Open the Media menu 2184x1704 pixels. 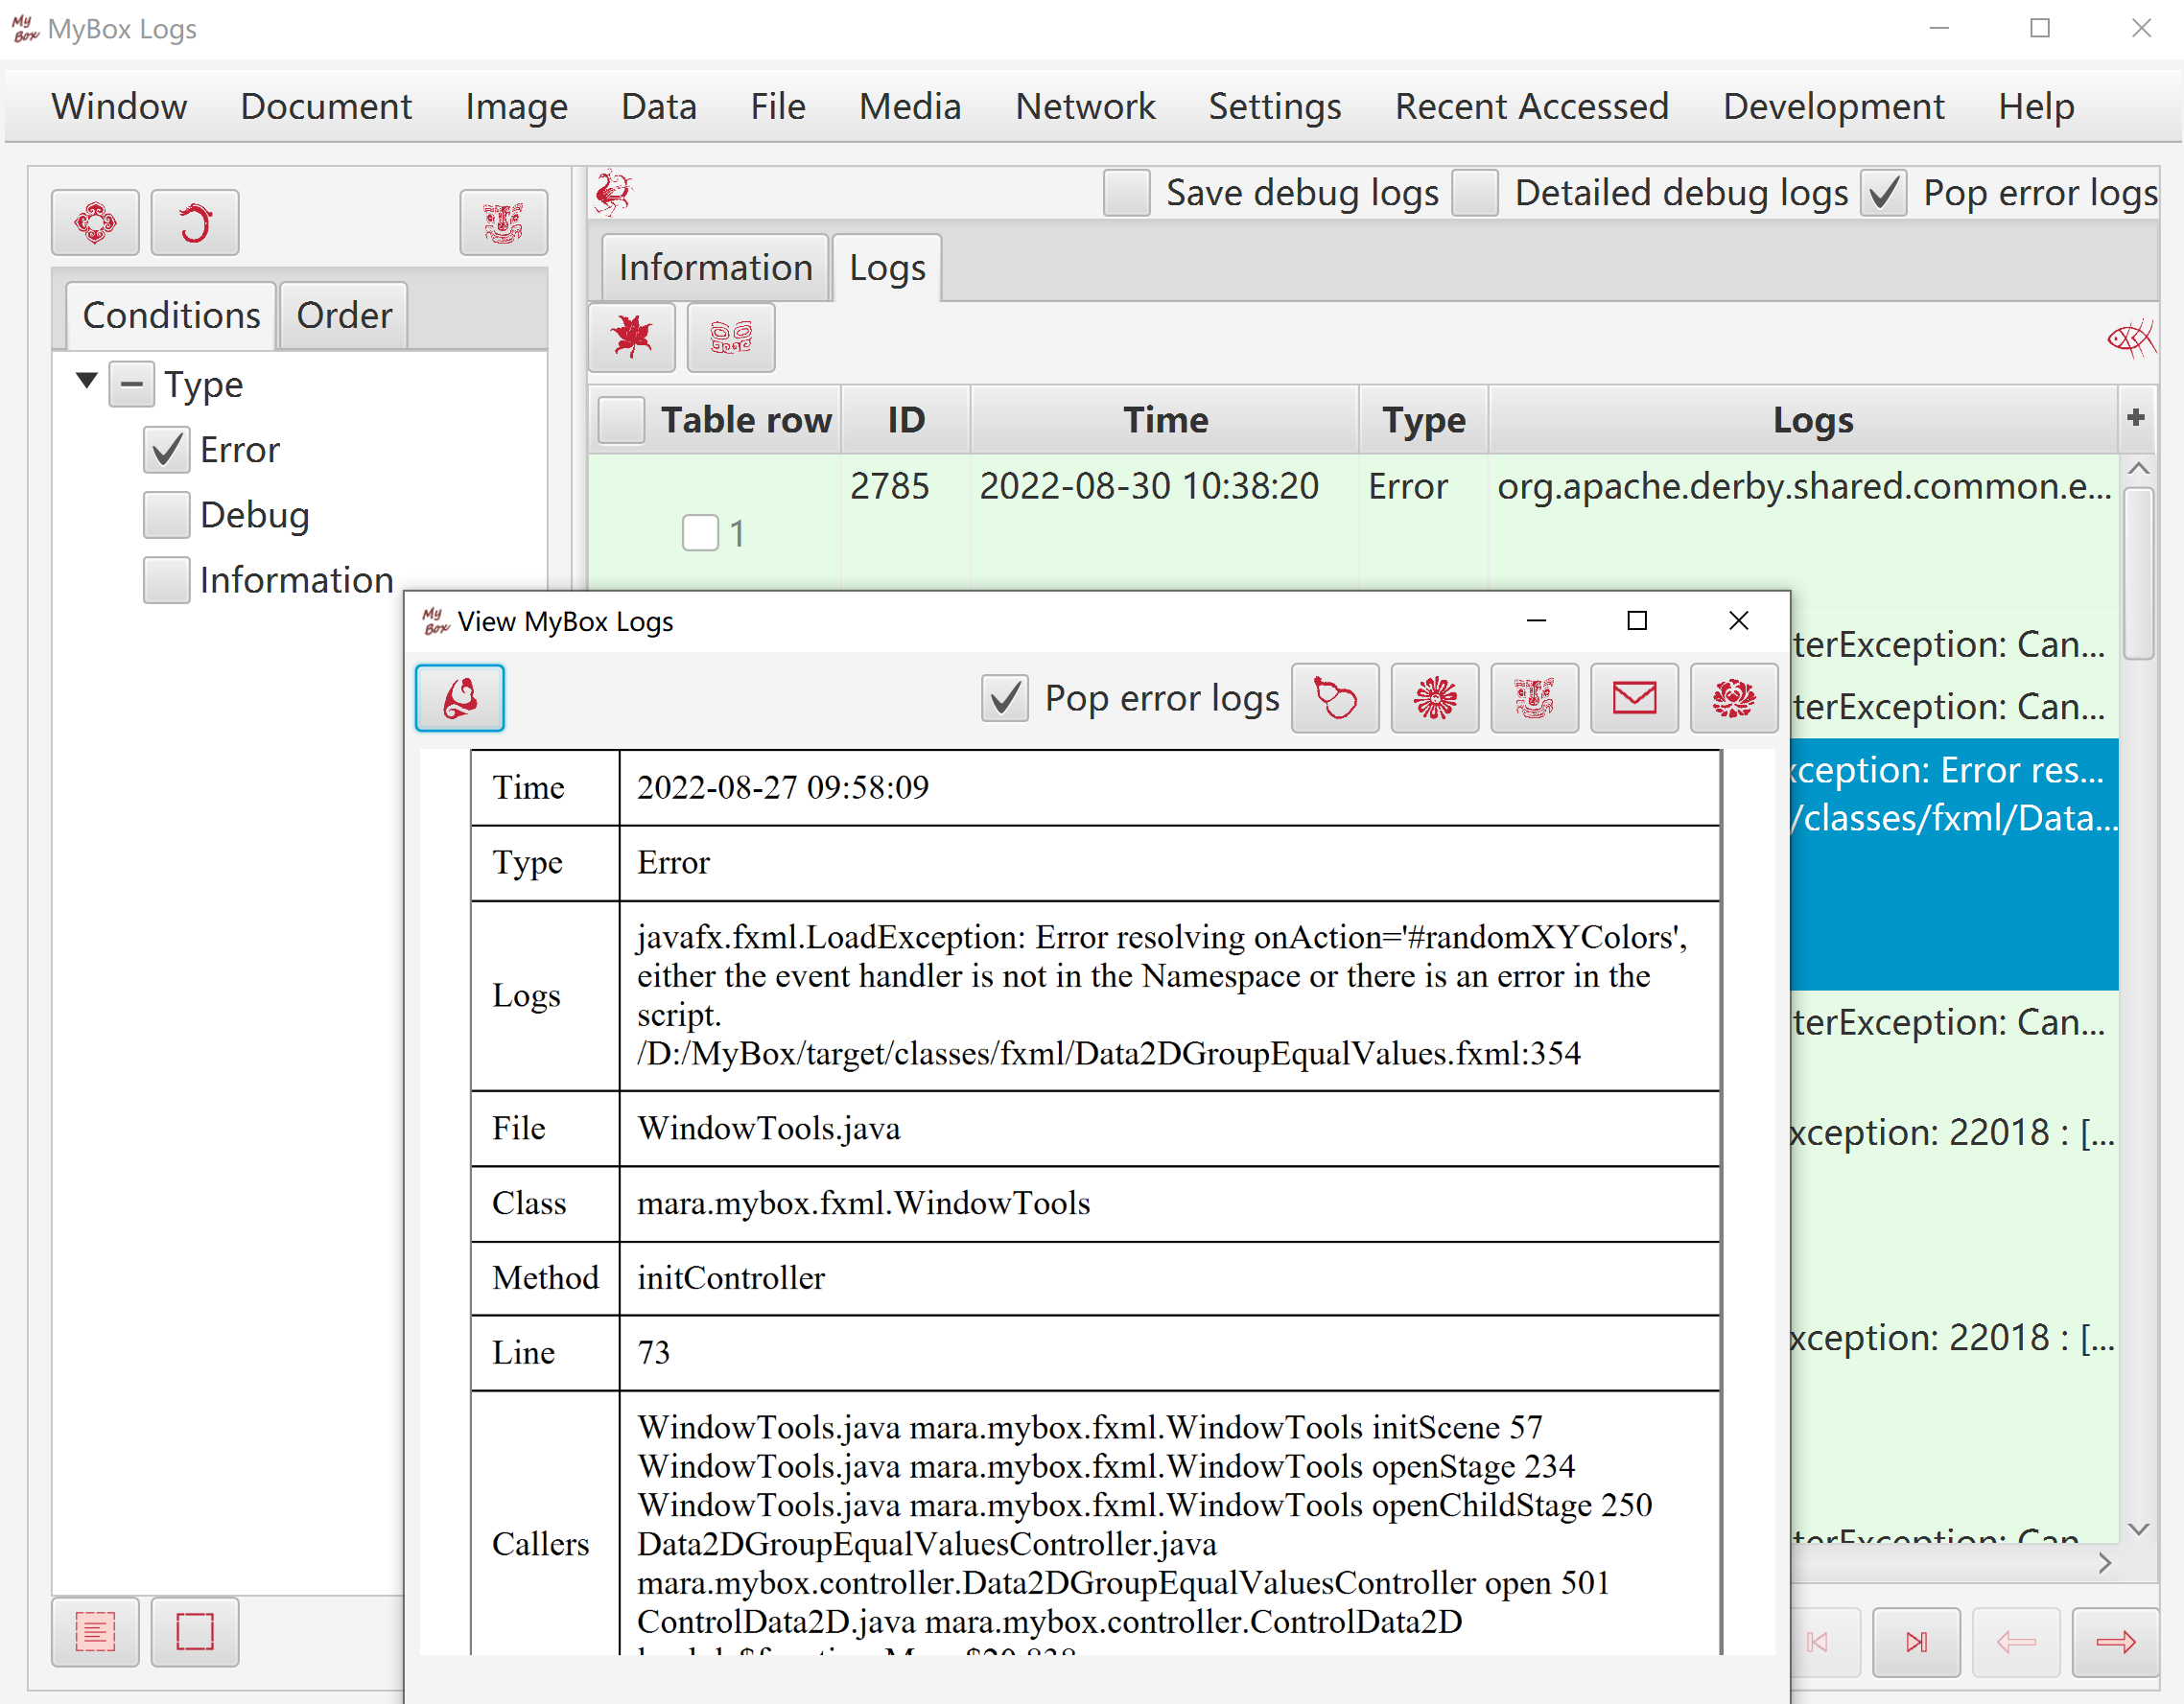(x=910, y=106)
